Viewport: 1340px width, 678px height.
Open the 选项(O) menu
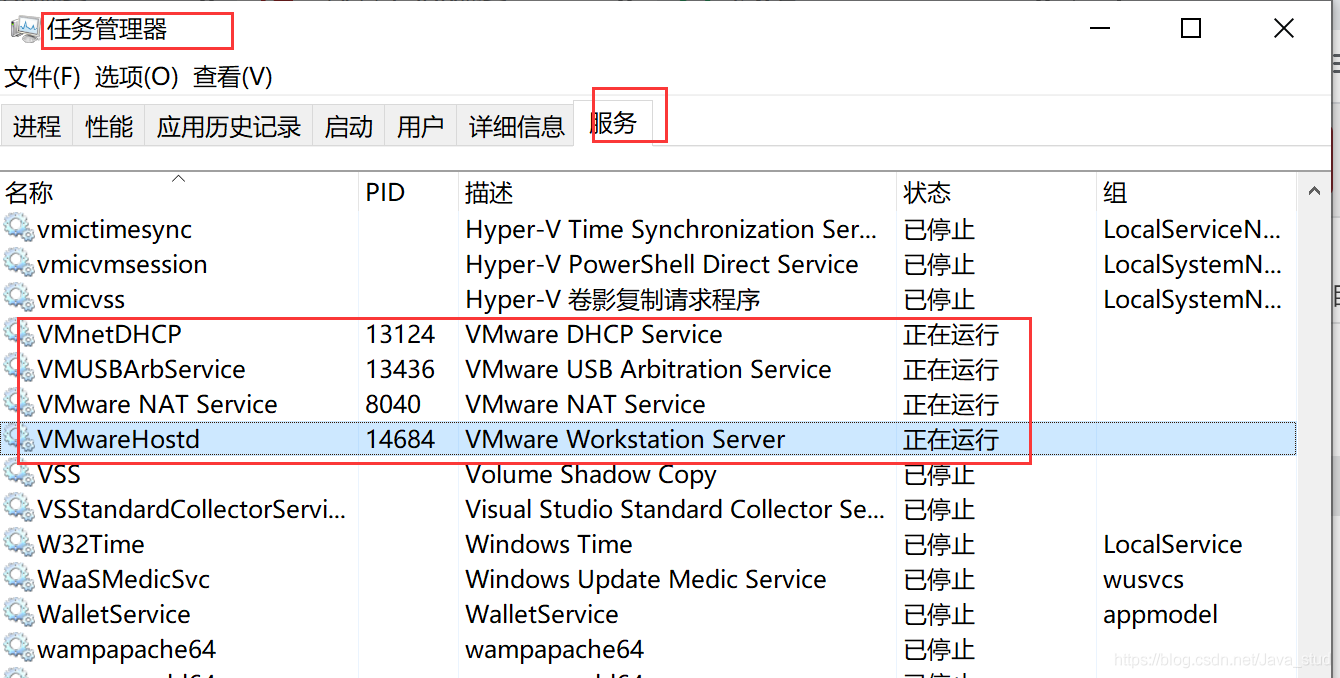coord(136,77)
